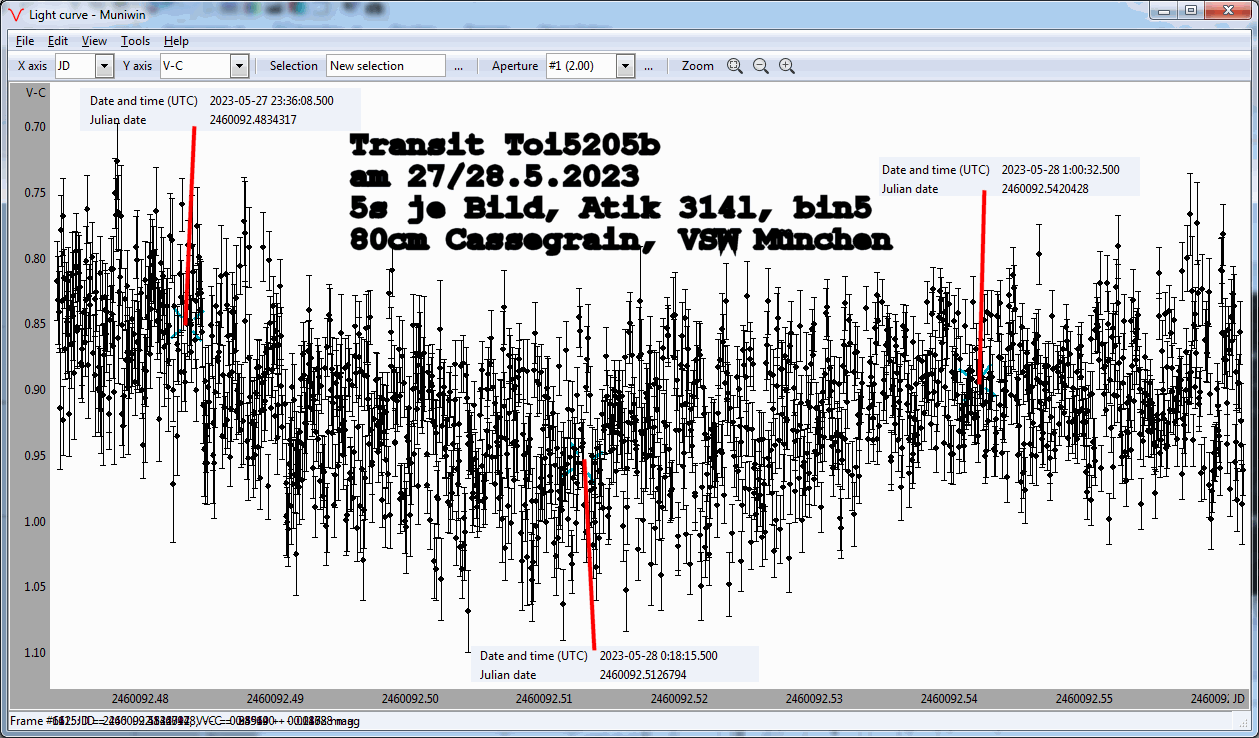Open the File menu
The height and width of the screenshot is (738, 1259).
(25, 41)
